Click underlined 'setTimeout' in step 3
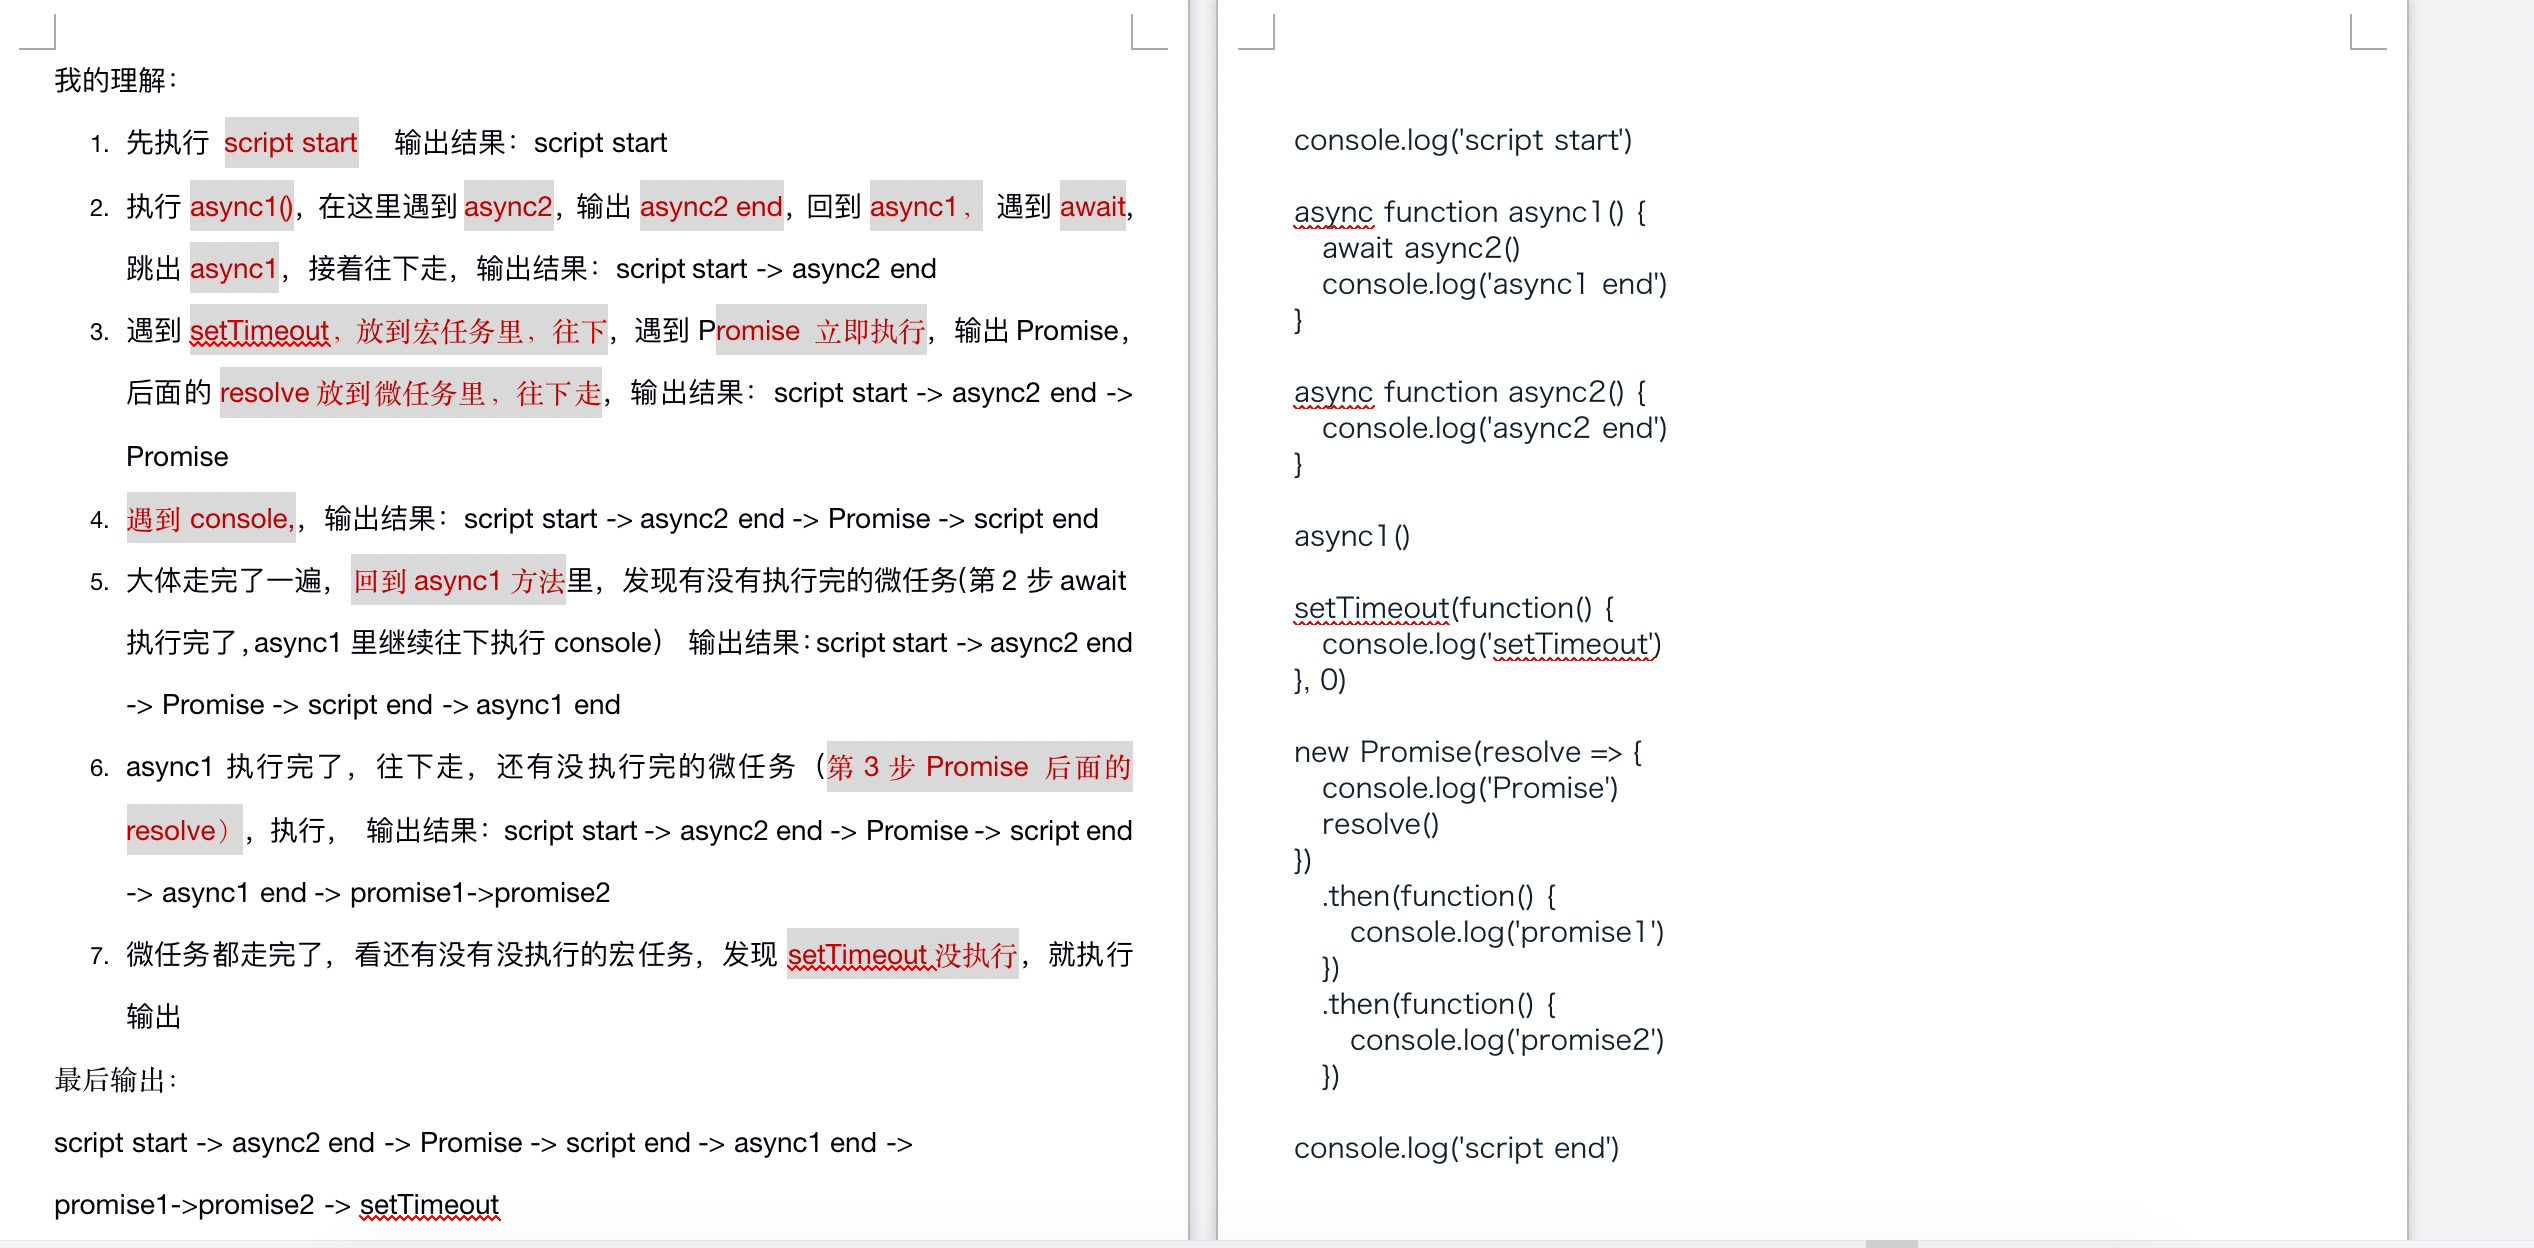 click(x=259, y=331)
